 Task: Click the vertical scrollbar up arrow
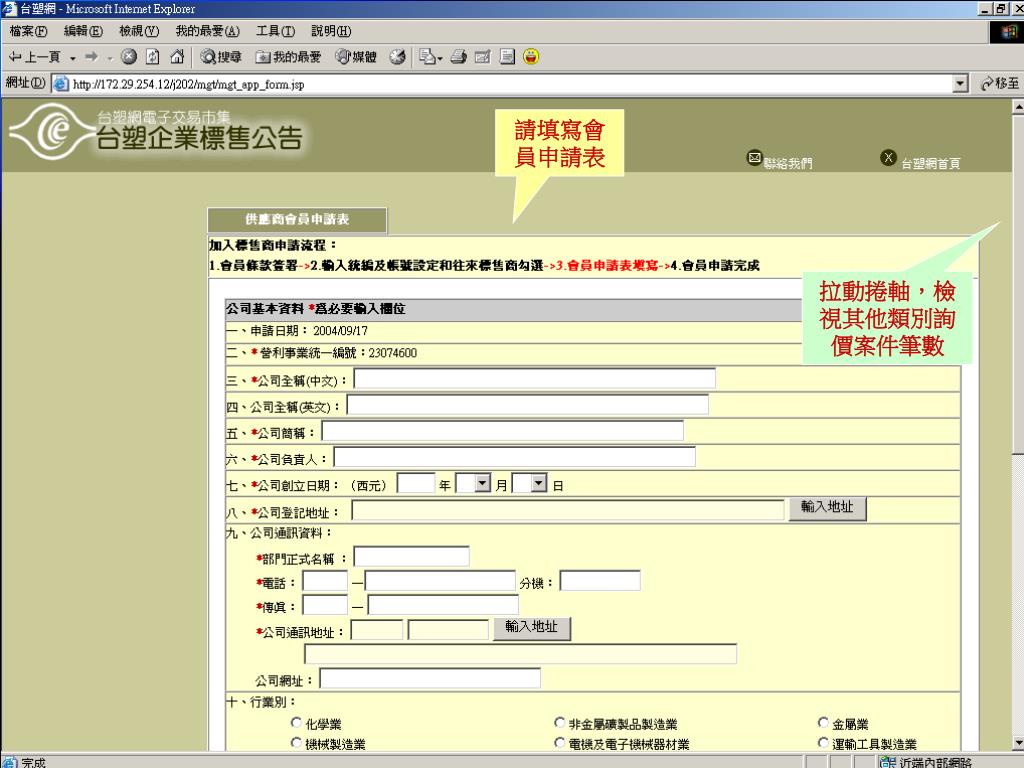click(x=1018, y=105)
